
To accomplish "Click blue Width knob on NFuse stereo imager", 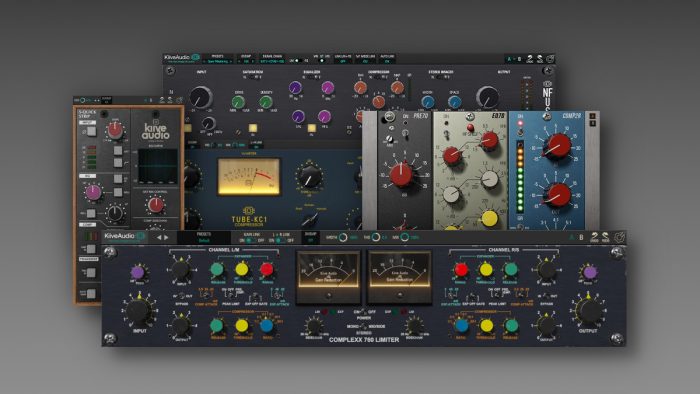I will pos(427,102).
